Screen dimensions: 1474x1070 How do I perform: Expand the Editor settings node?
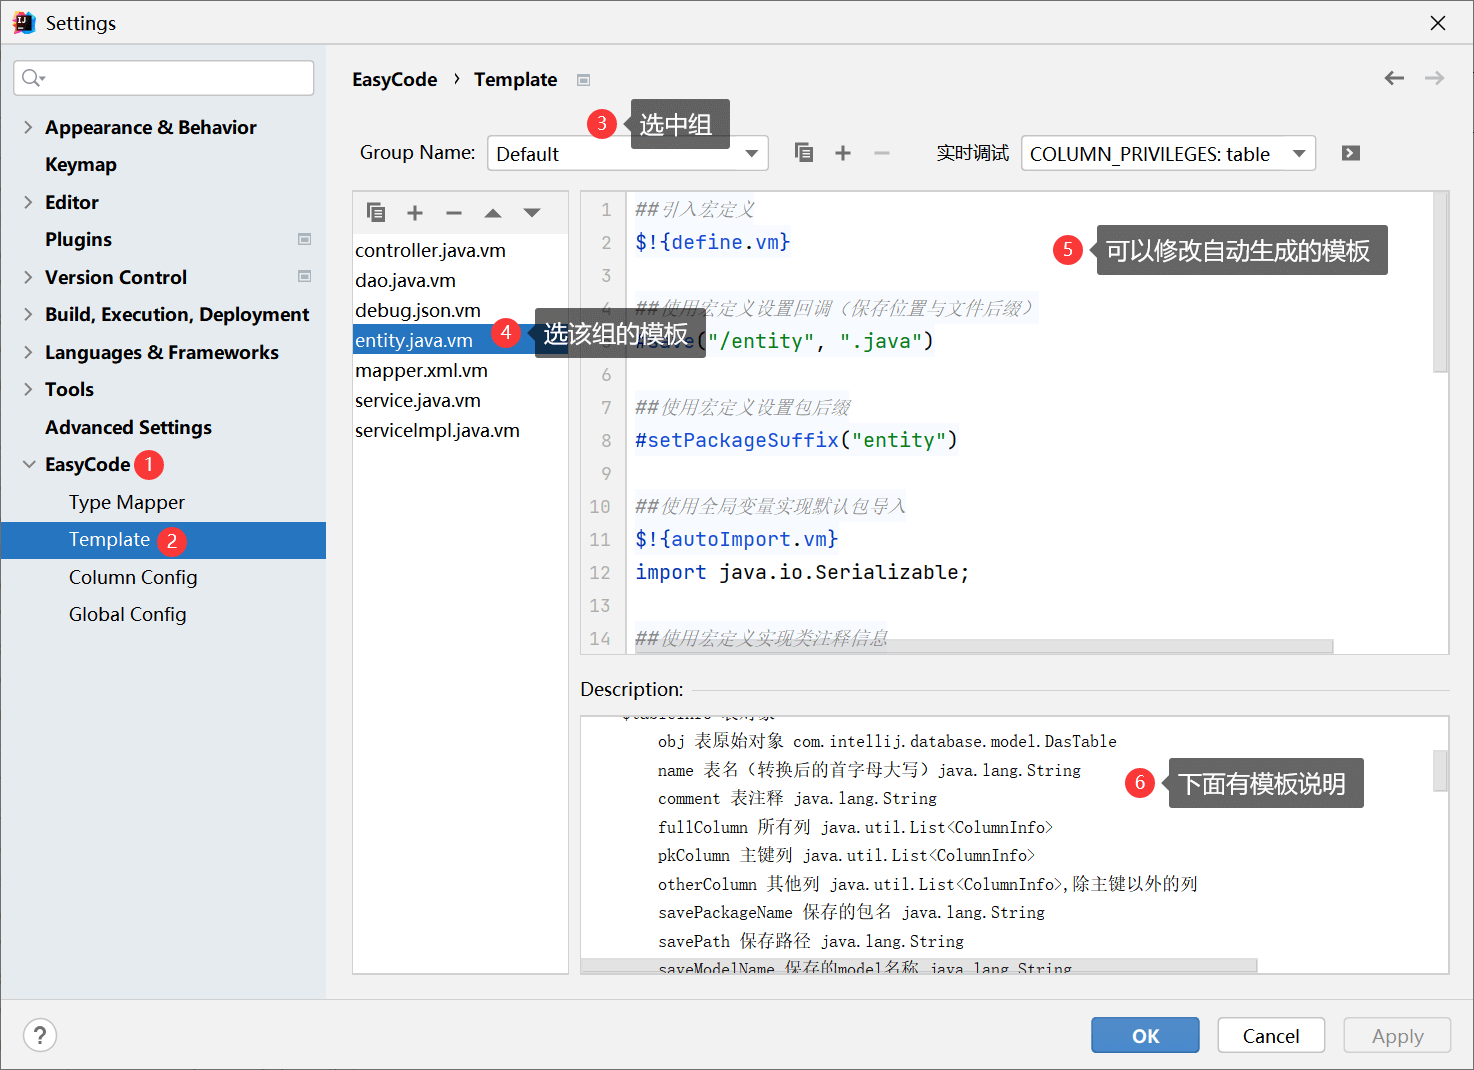click(28, 202)
